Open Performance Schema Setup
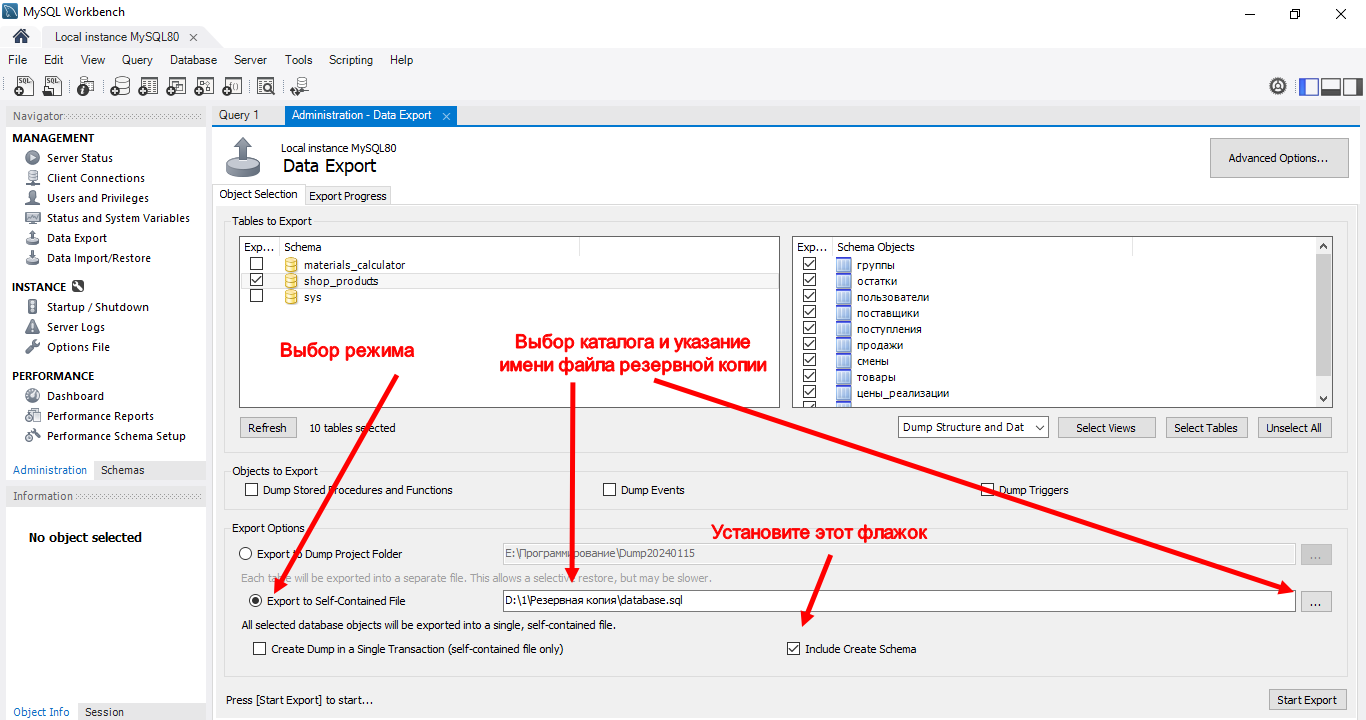The width and height of the screenshot is (1366, 720). pyautogui.click(x=116, y=436)
